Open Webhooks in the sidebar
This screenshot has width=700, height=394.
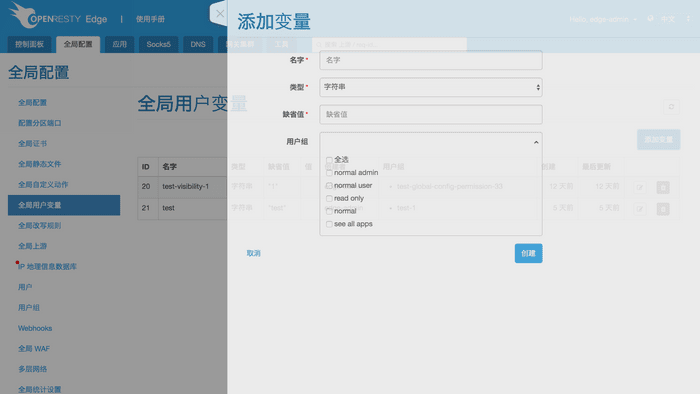tap(35, 328)
